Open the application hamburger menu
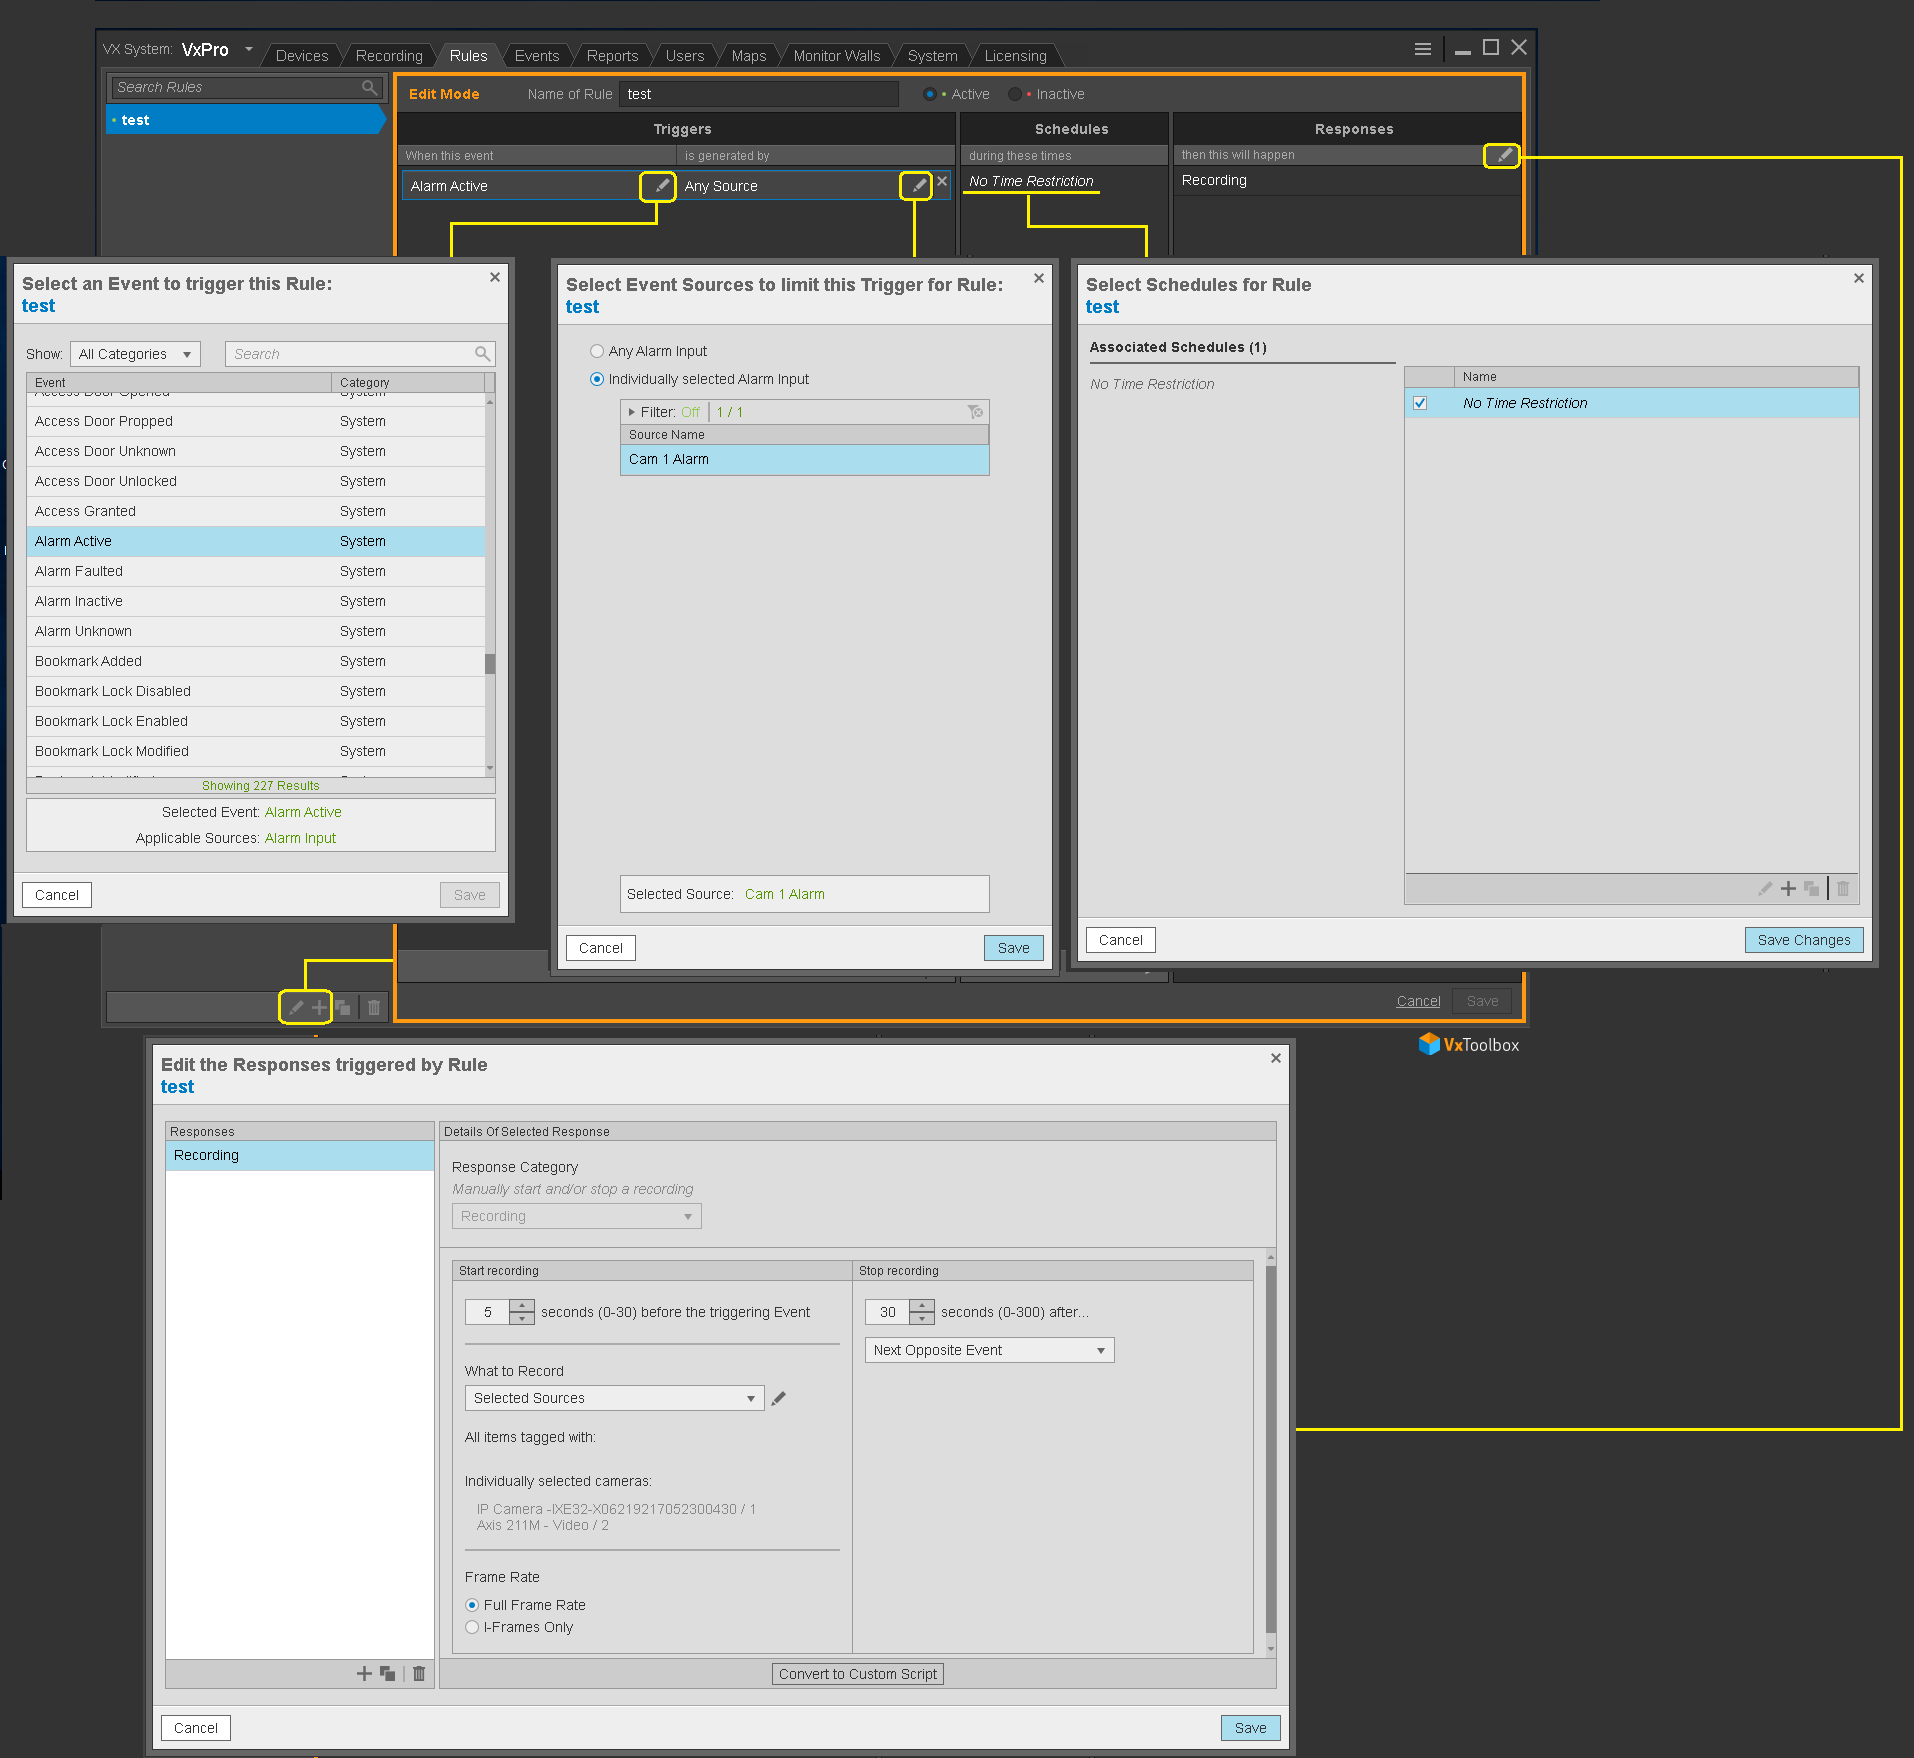Image resolution: width=1914 pixels, height=1758 pixels. (1423, 48)
